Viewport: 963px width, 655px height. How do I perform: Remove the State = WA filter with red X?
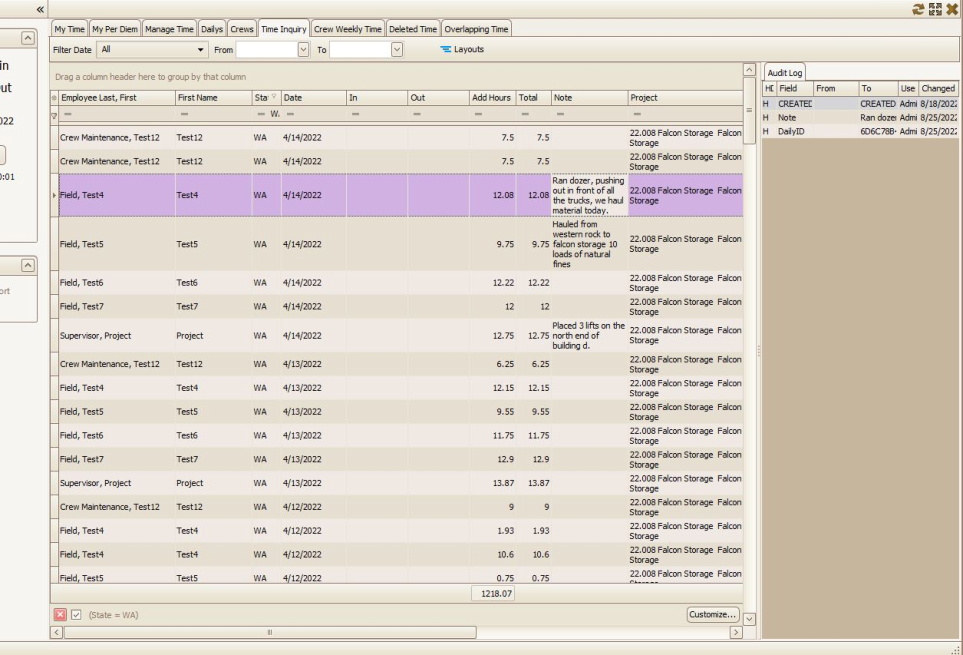pos(59,614)
